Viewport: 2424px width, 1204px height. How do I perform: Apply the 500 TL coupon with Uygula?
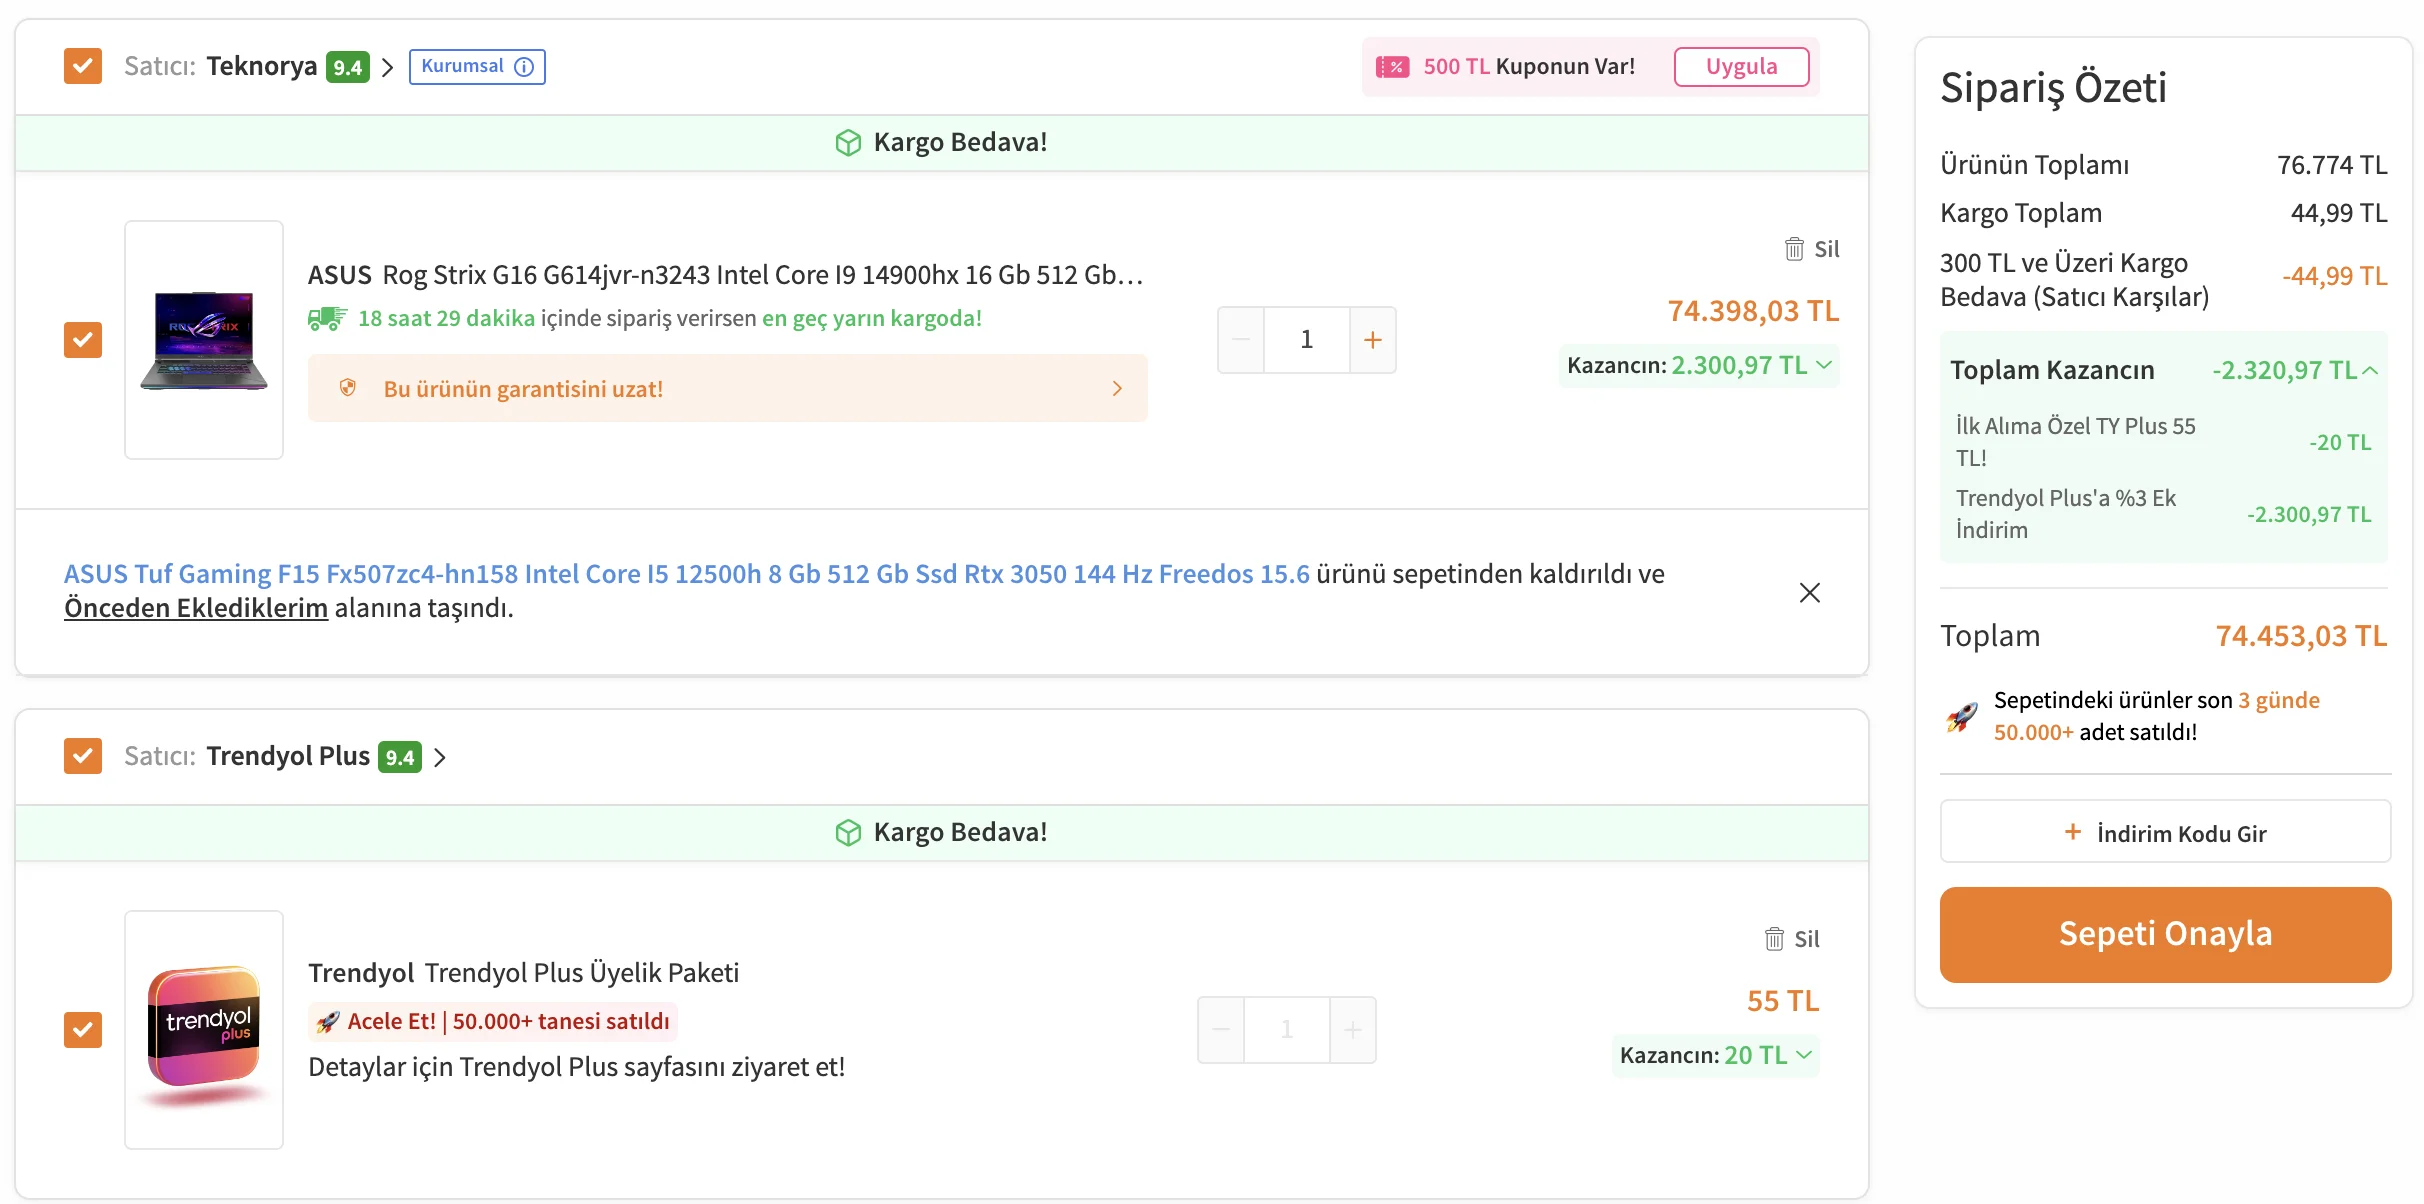click(x=1741, y=67)
